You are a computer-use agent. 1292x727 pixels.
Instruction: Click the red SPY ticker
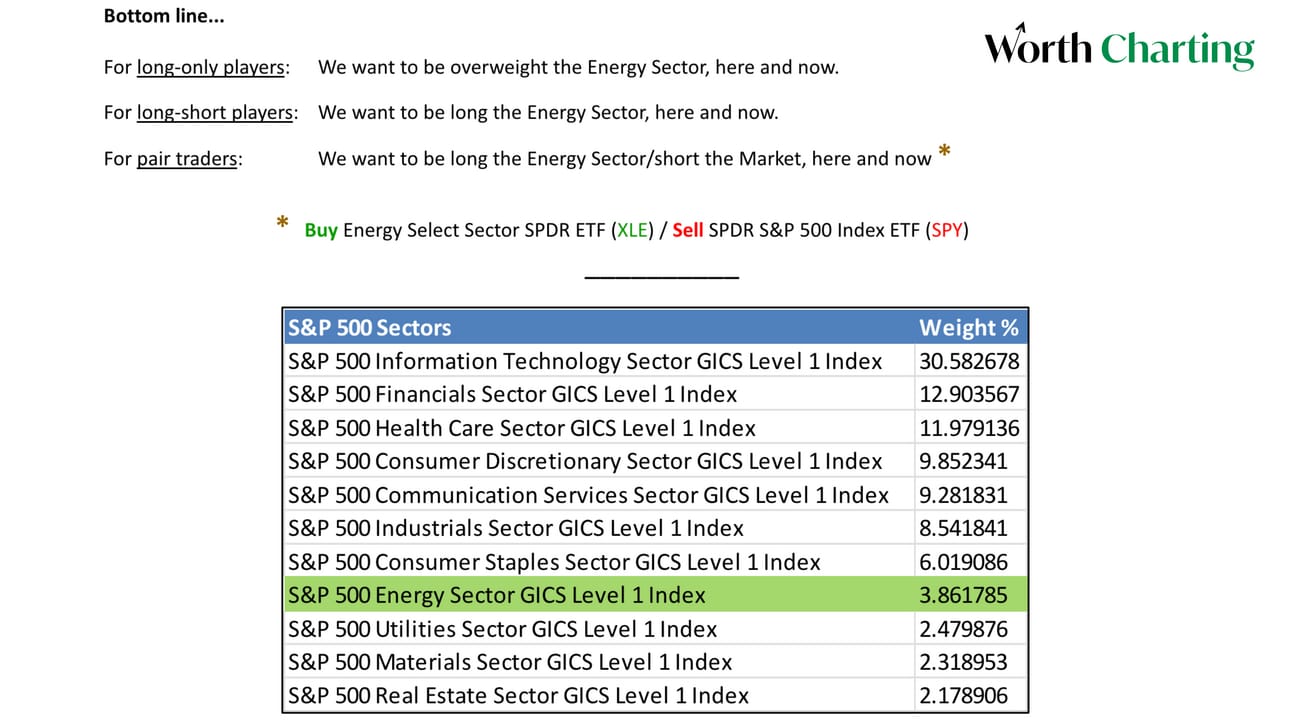click(946, 230)
